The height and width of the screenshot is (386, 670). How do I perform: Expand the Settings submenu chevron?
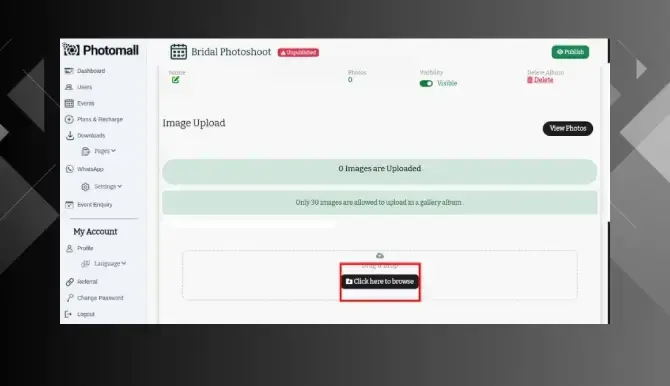120,186
